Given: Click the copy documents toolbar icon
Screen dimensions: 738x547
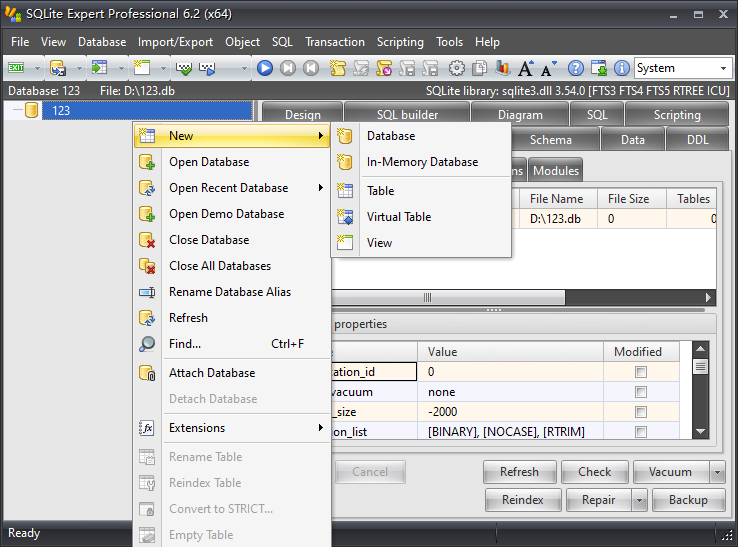Looking at the screenshot, I should click(x=480, y=68).
